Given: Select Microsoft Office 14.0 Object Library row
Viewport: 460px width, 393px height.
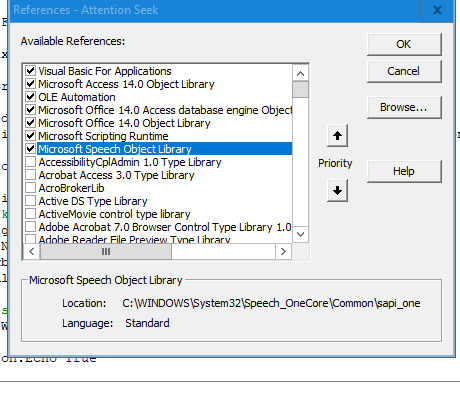Looking at the screenshot, I should coord(124,123).
